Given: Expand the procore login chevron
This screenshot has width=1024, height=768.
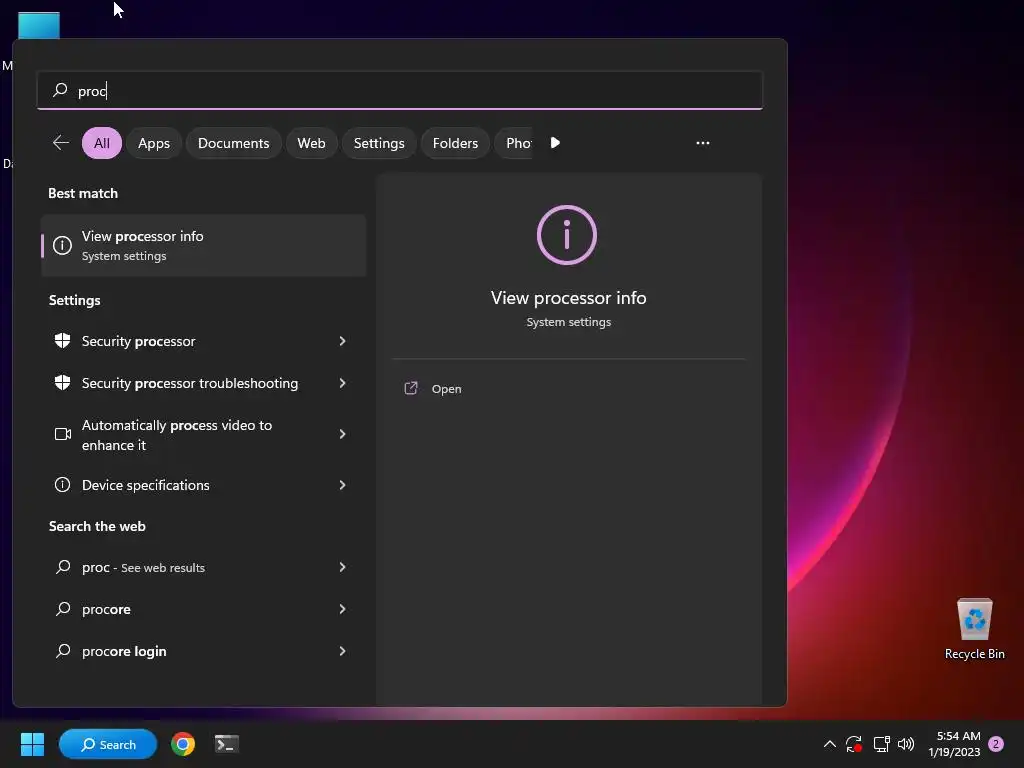Looking at the screenshot, I should [342, 651].
